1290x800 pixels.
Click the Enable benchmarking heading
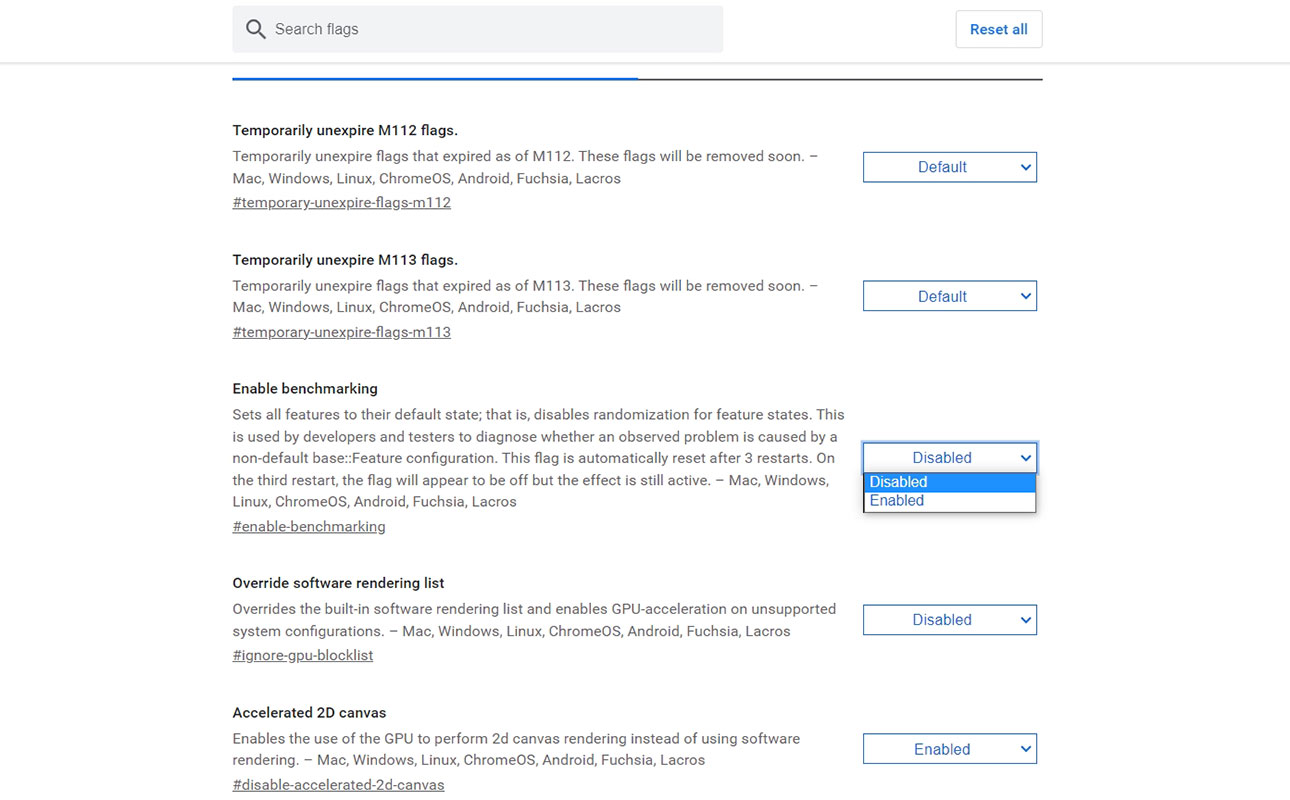pyautogui.click(x=305, y=388)
